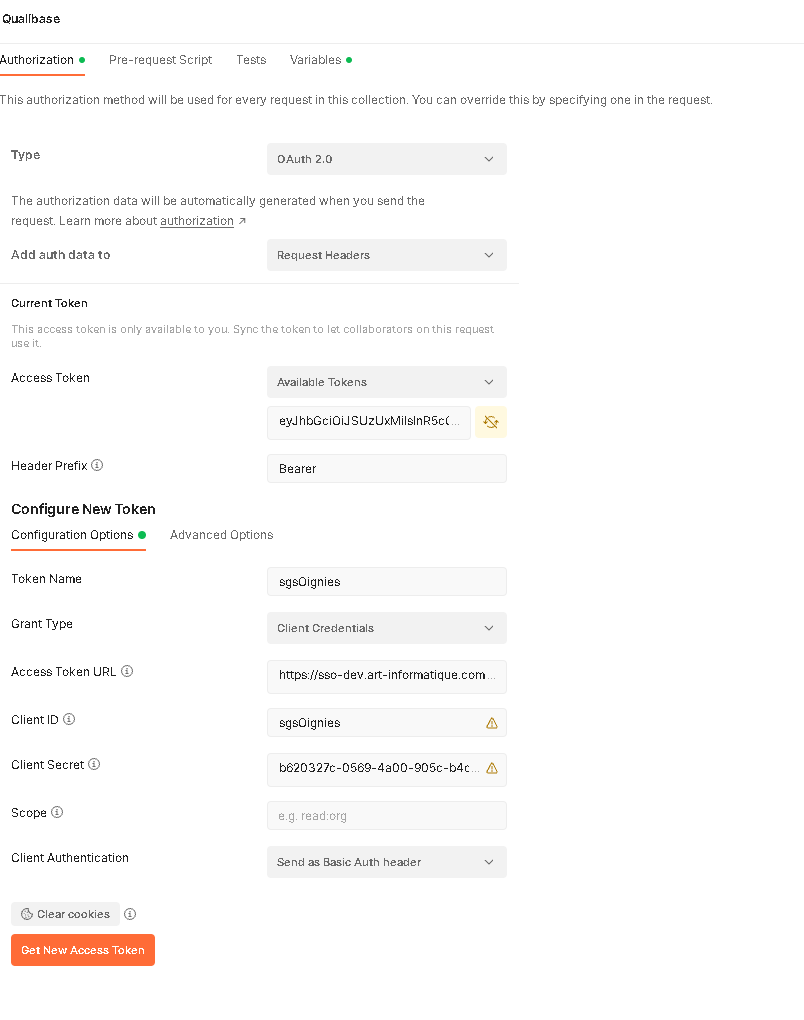Open the Client Authentication dropdown
Viewport: 804px width, 1020px height.
(x=386, y=862)
